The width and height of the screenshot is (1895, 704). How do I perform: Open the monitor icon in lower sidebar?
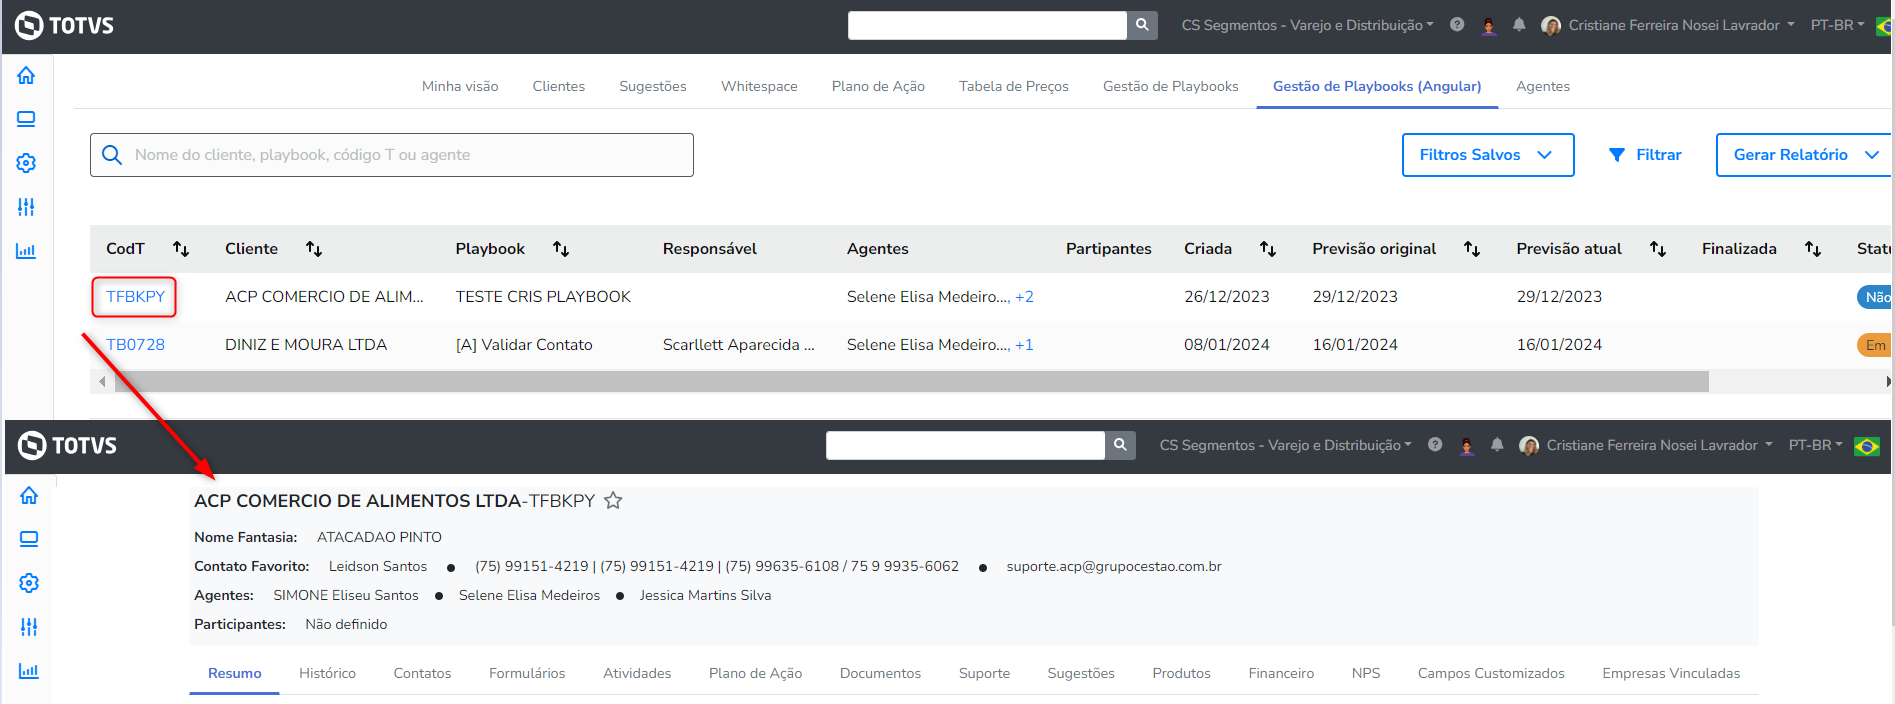[29, 539]
